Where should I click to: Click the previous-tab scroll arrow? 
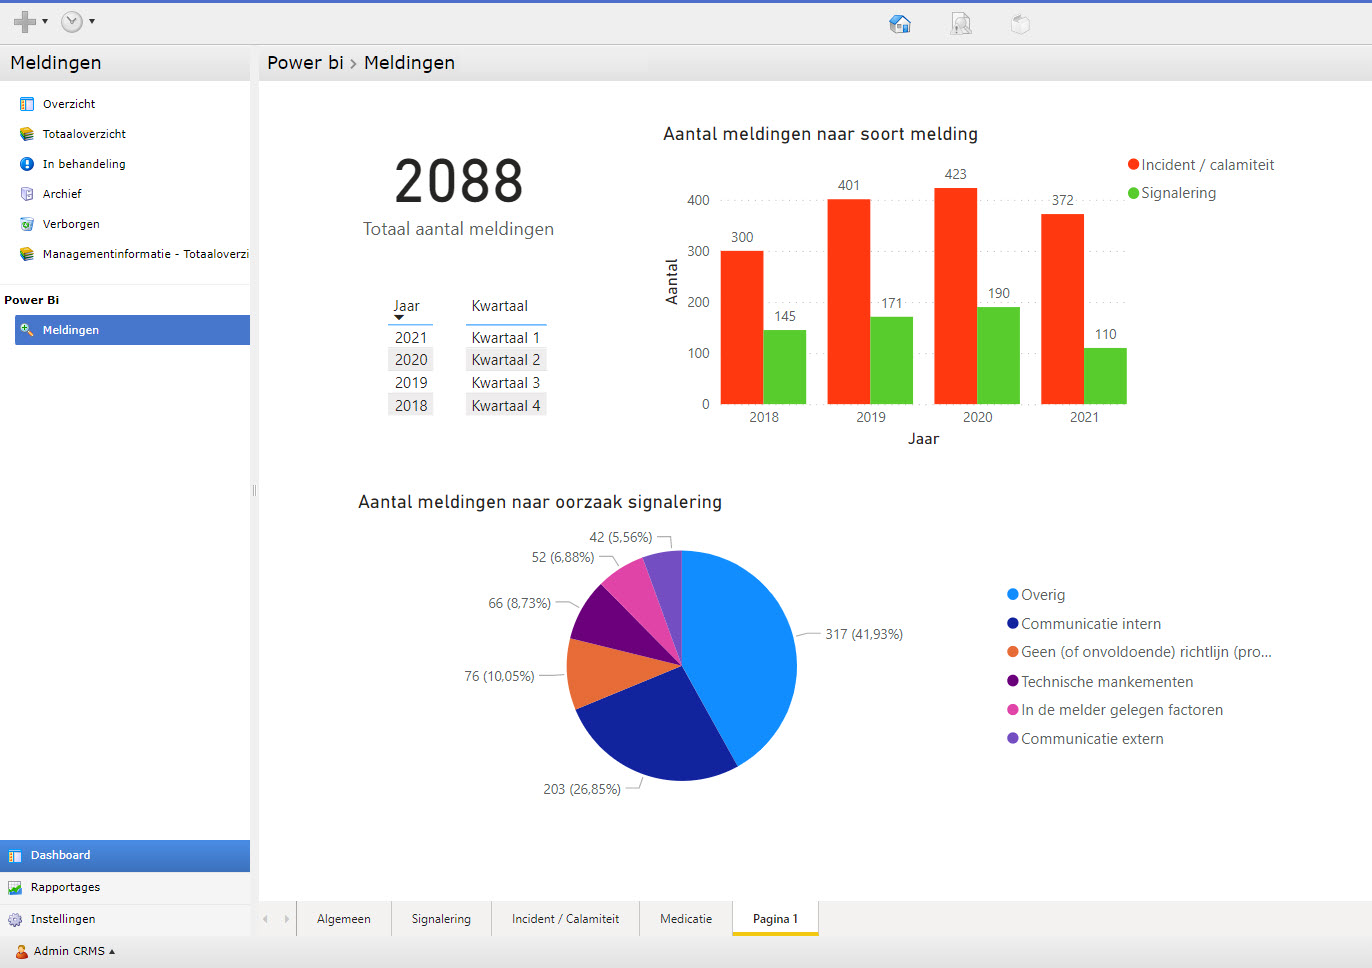click(x=265, y=919)
